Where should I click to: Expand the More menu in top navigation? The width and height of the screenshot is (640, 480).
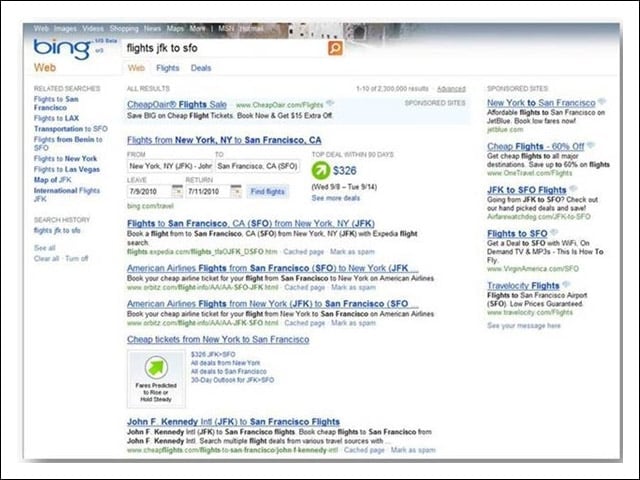pyautogui.click(x=197, y=29)
